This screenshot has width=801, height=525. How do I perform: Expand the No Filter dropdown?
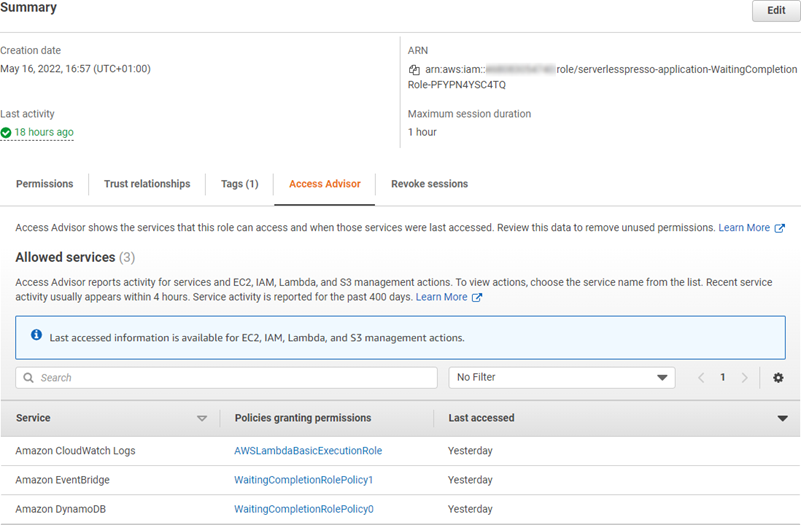click(562, 377)
